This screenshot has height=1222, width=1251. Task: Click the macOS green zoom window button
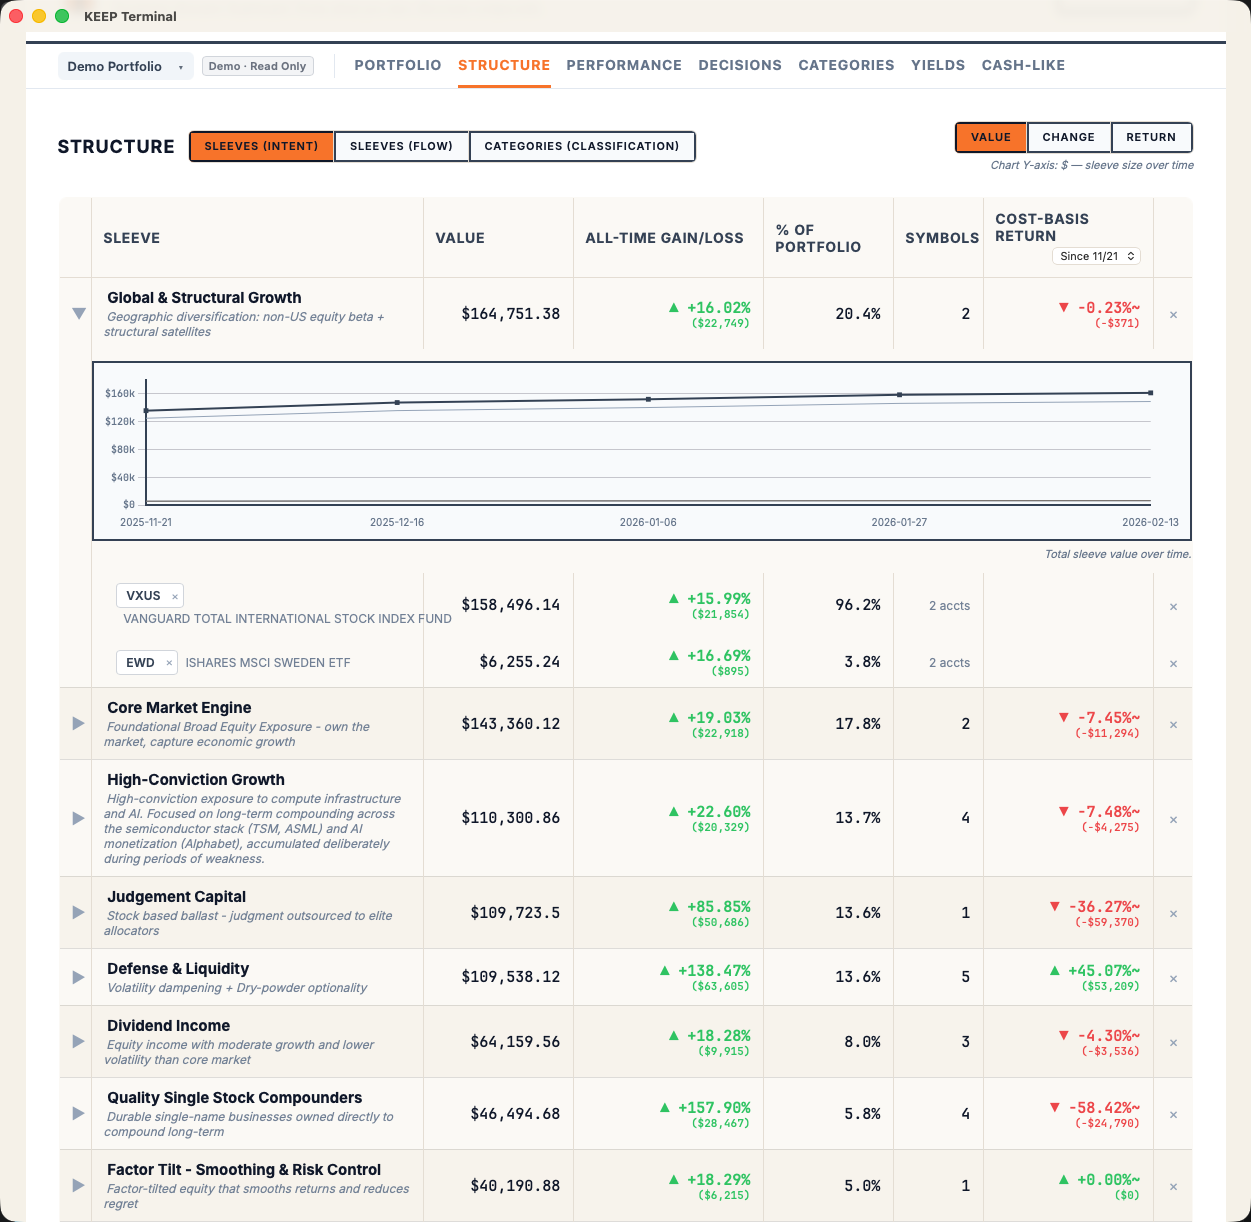click(x=62, y=16)
